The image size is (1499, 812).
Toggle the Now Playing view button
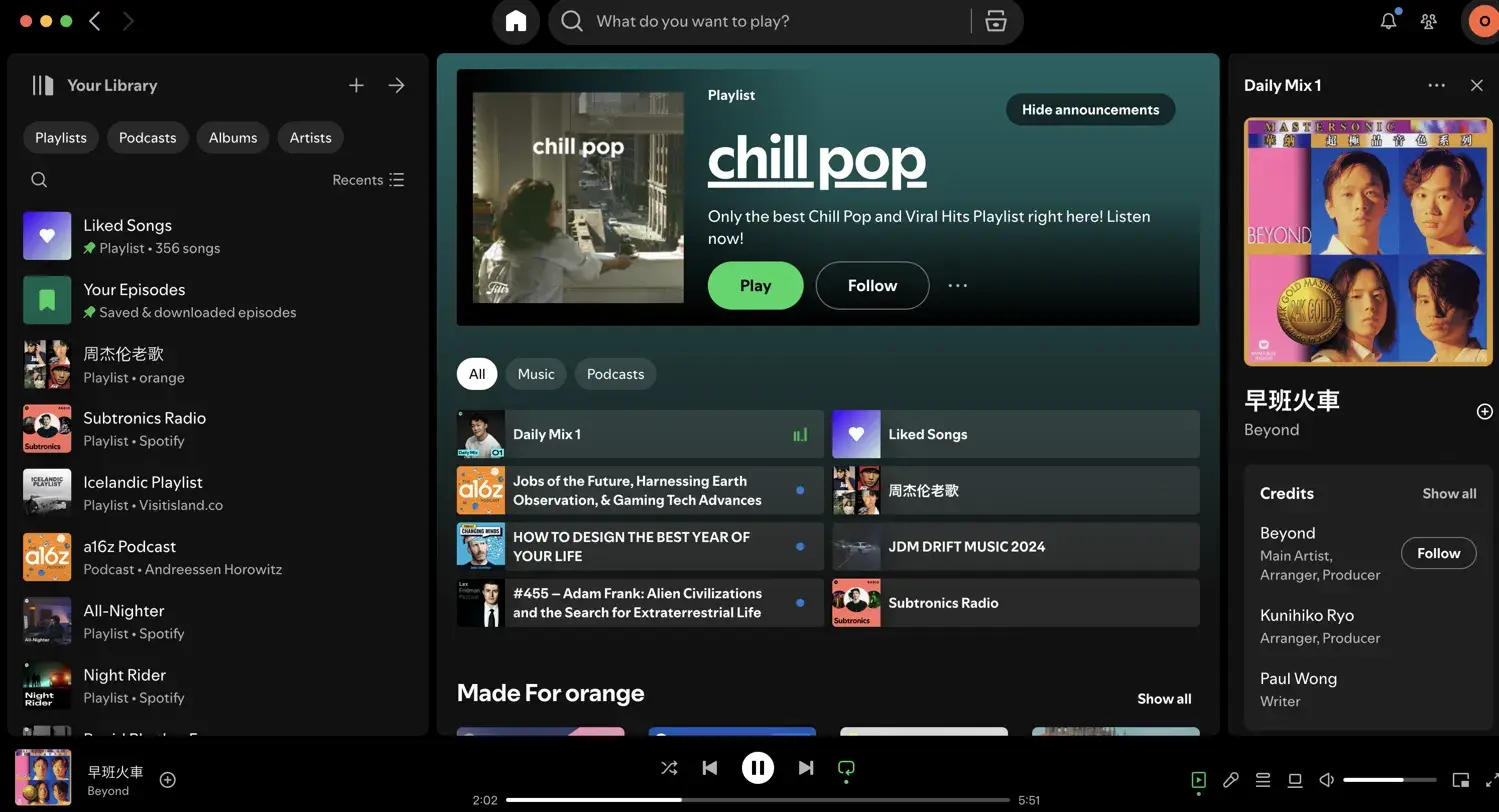1199,780
